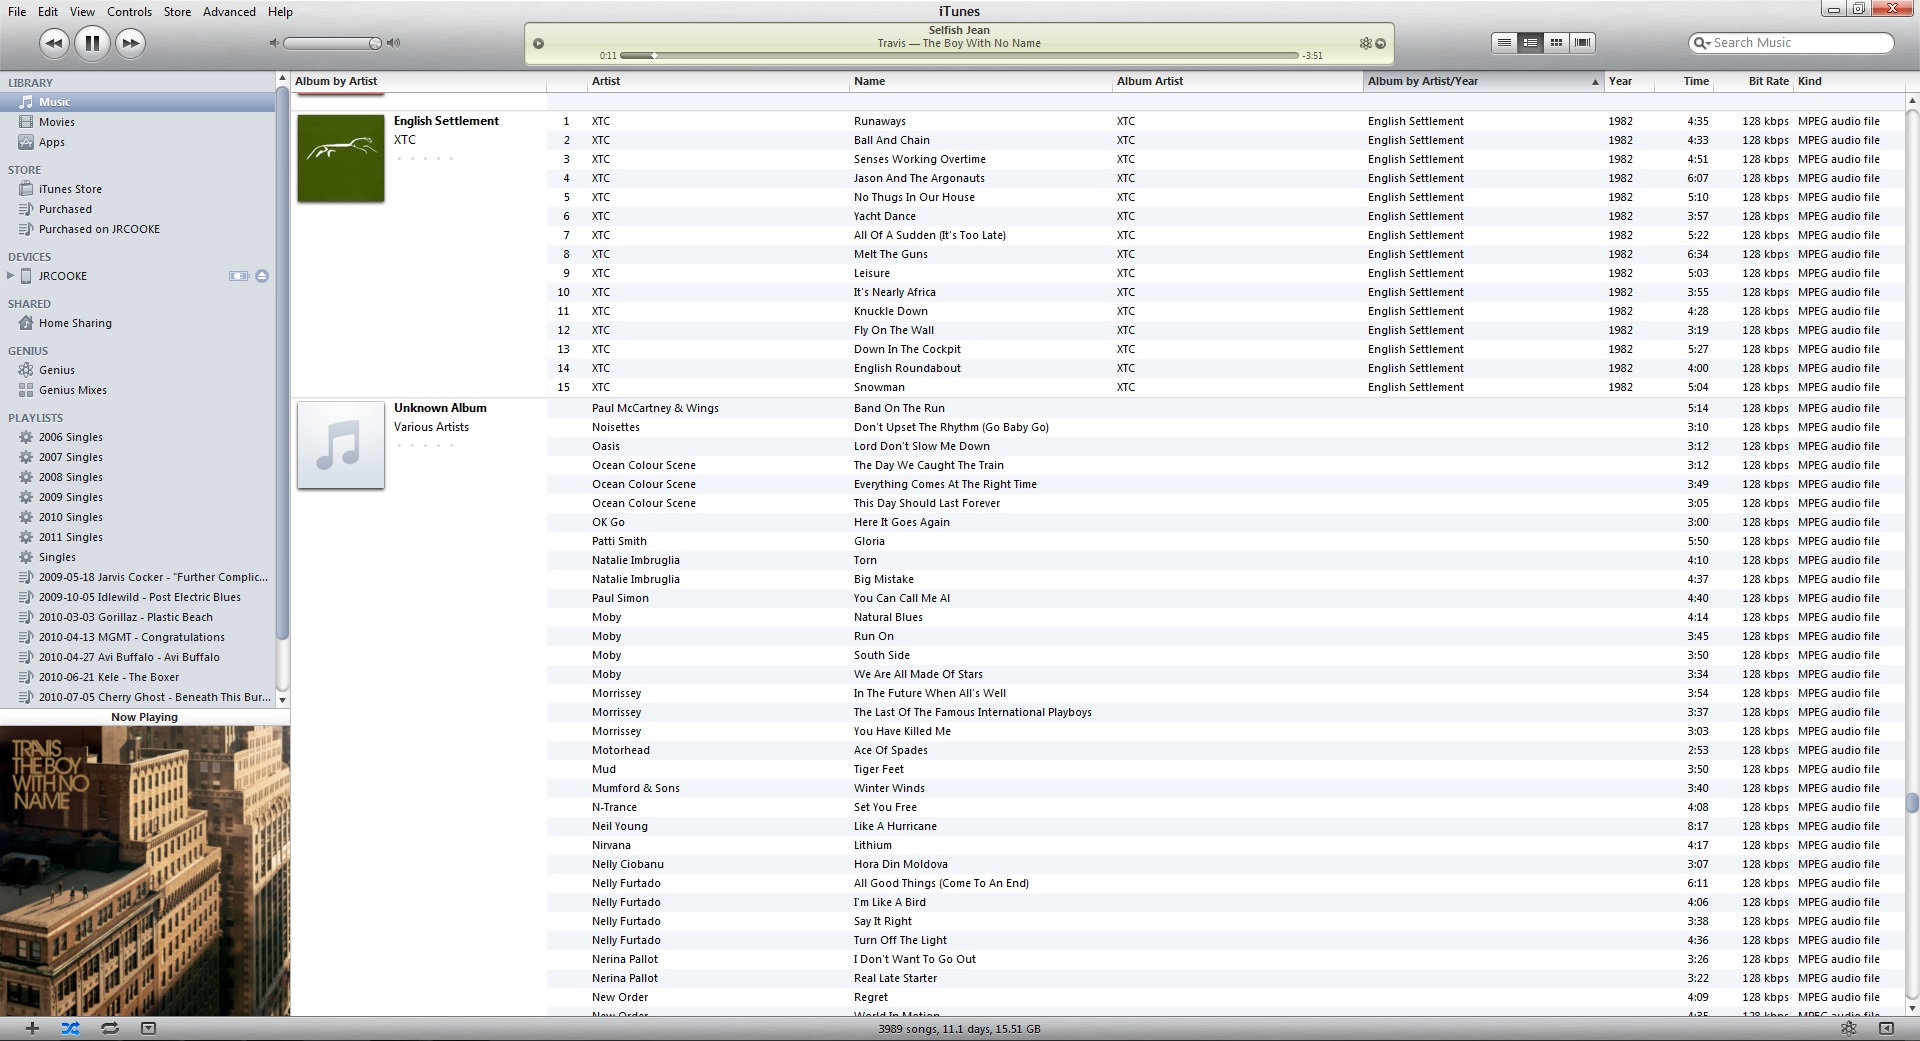1920x1041 pixels.
Task: Open the Kele - The Boxer playlist
Action: point(137,677)
